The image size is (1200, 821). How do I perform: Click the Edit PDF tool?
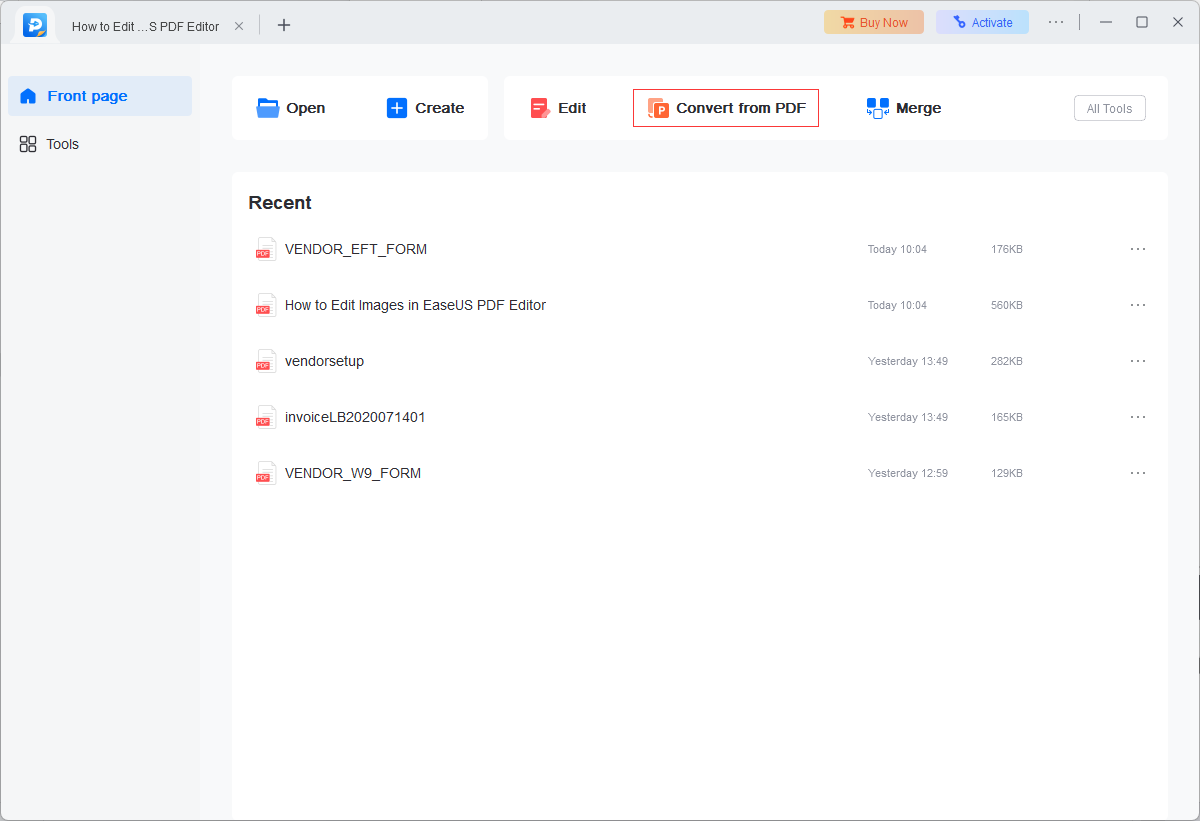click(x=558, y=108)
